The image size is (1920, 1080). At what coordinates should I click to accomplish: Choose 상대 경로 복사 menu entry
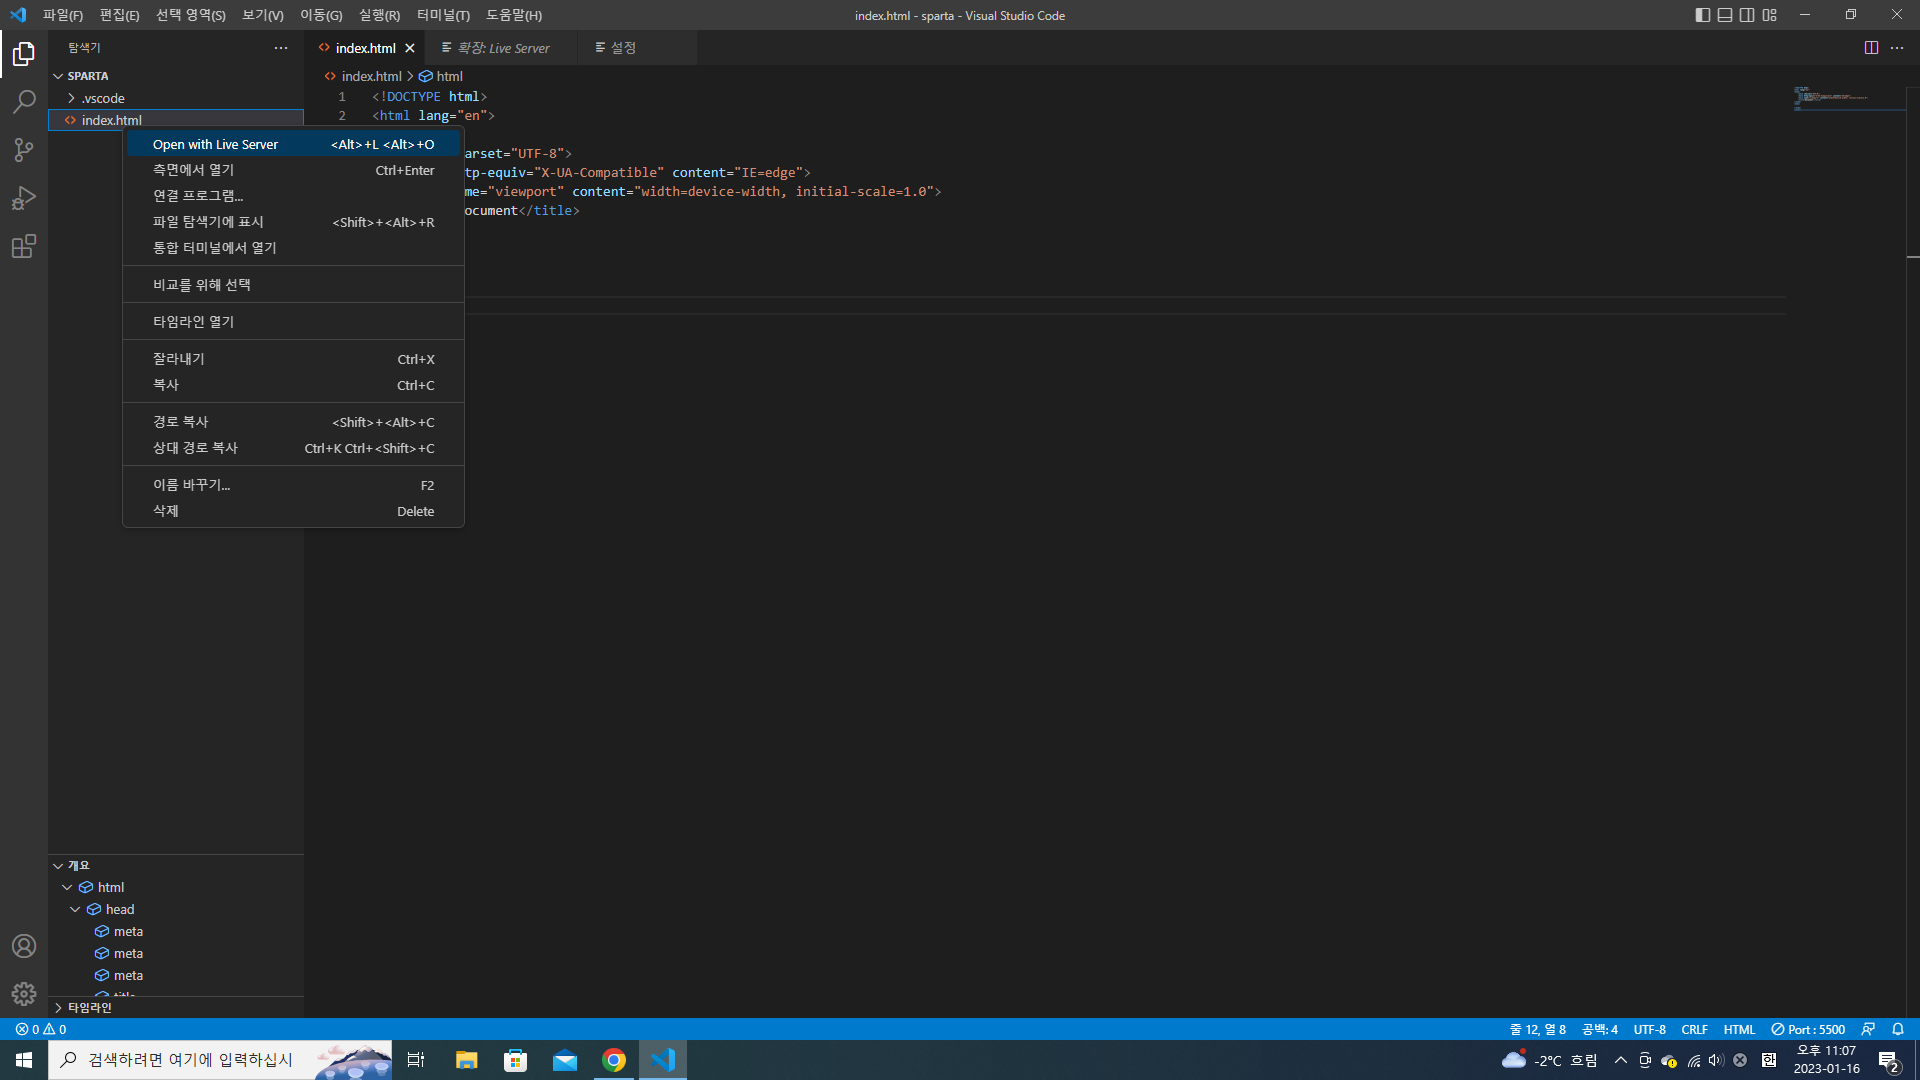[x=293, y=448]
